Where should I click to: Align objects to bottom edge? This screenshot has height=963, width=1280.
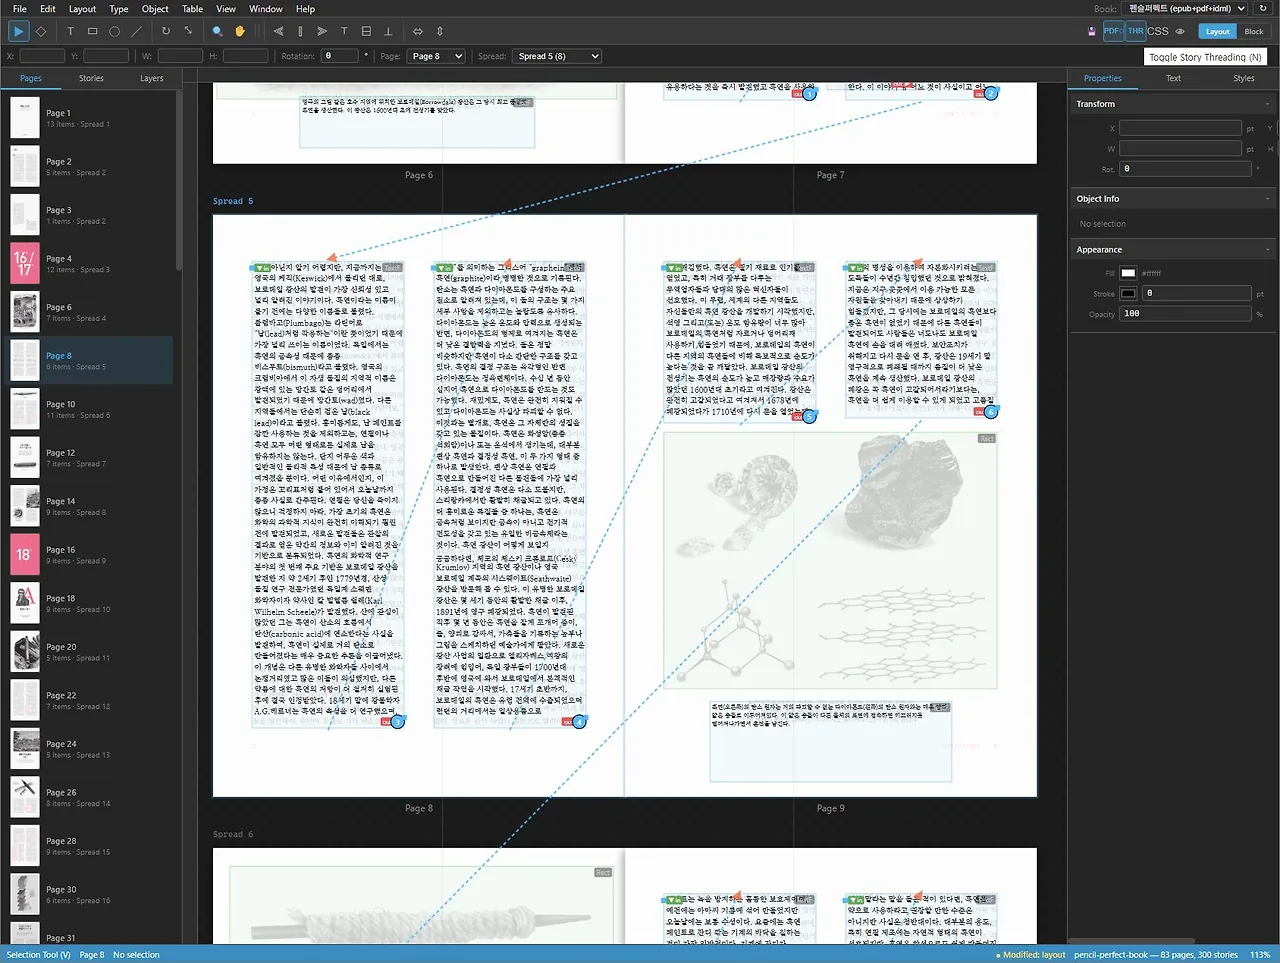click(388, 31)
